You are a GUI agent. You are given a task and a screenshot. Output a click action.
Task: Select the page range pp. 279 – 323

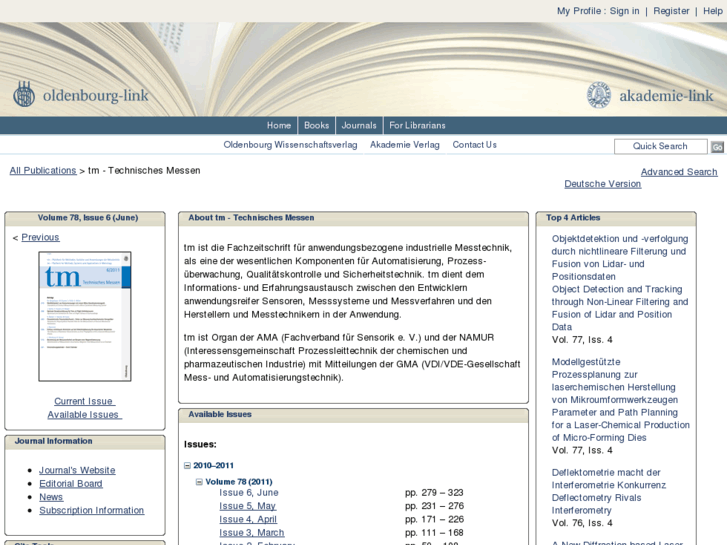click(x=434, y=492)
